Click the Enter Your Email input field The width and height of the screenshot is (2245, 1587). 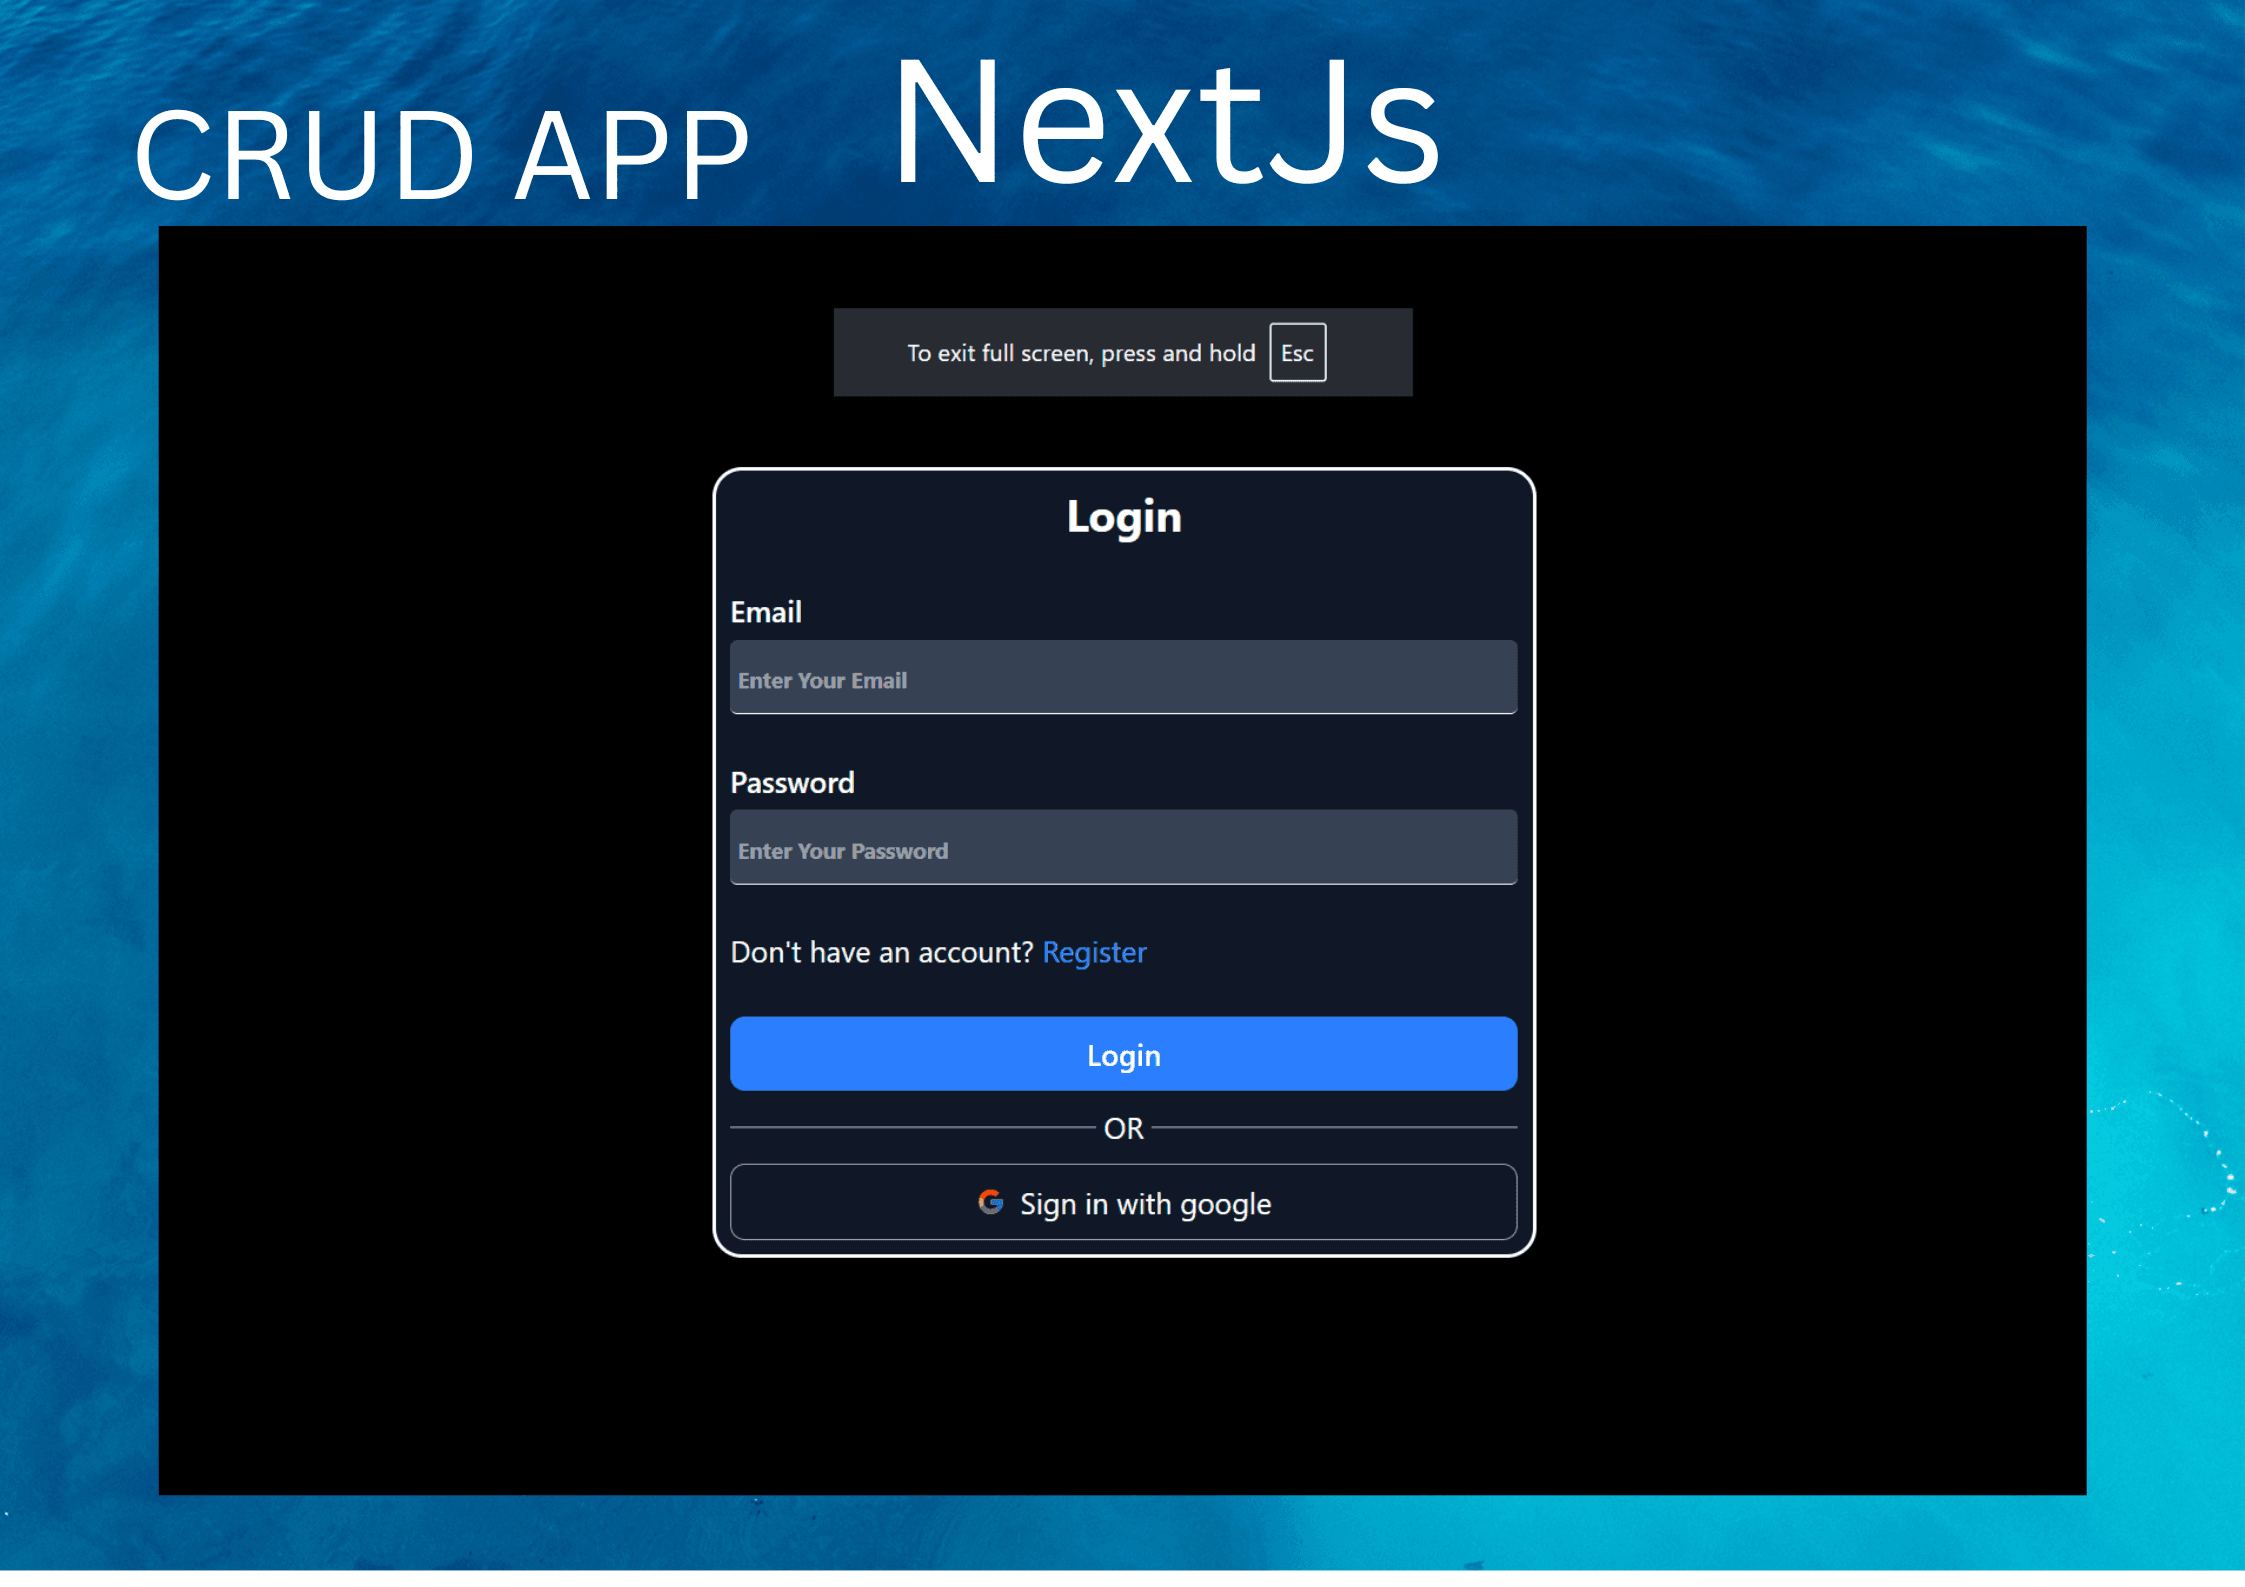1122,678
